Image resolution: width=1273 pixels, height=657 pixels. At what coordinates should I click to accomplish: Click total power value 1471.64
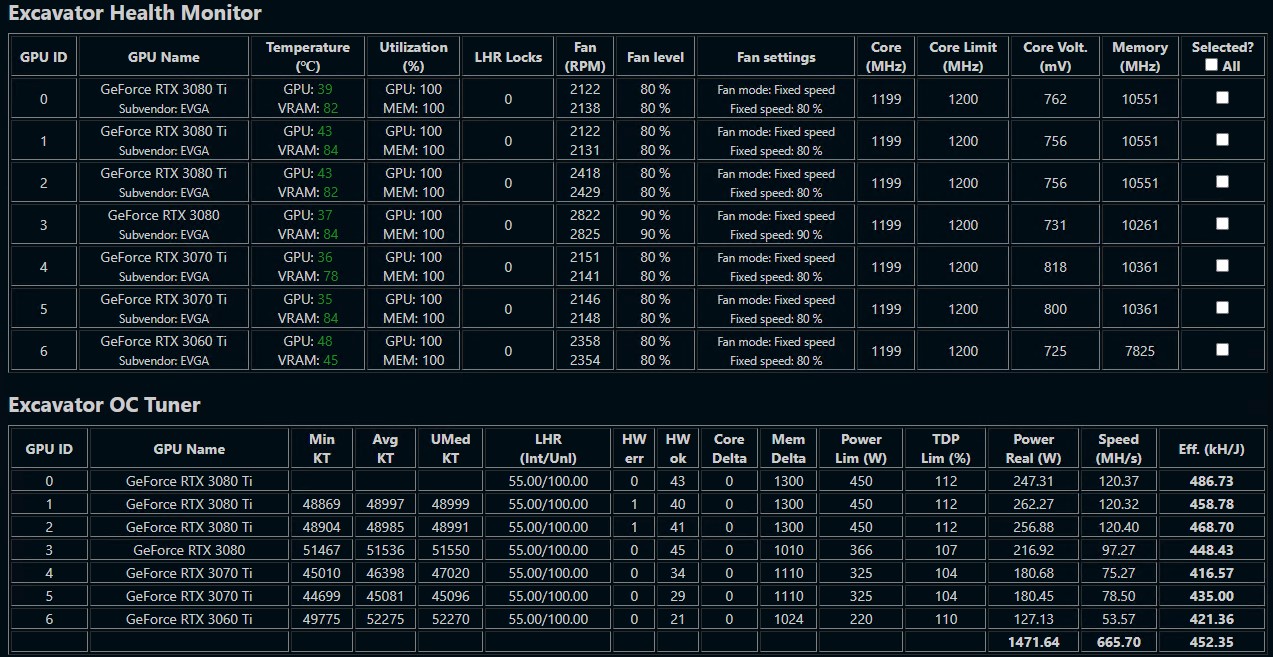(1034, 642)
